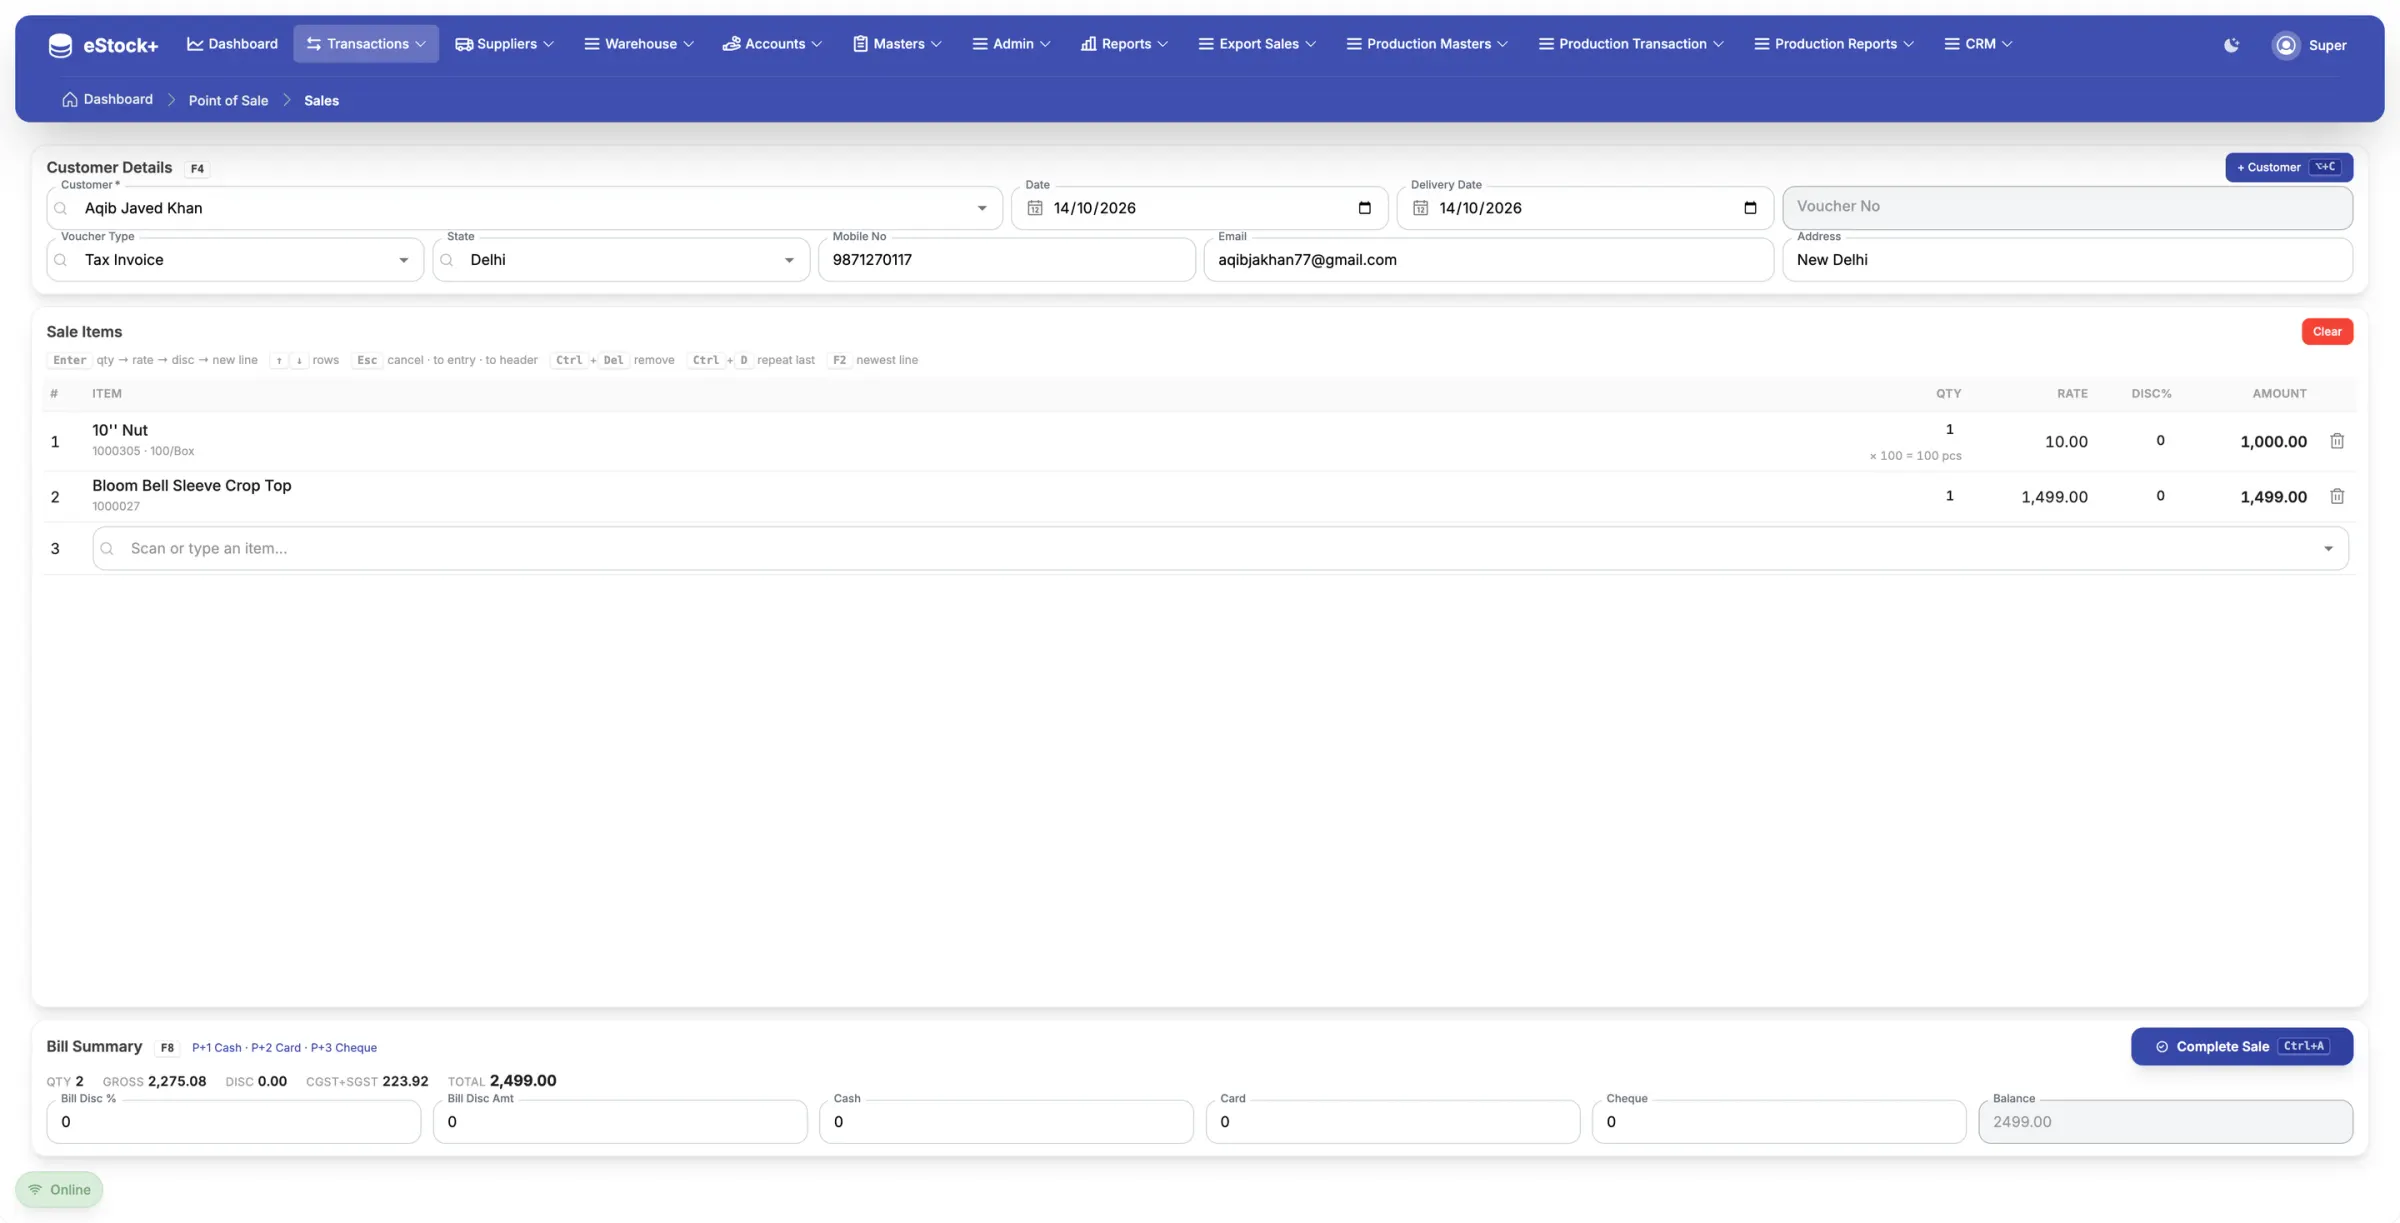Open the Warehouse menu
The height and width of the screenshot is (1223, 2400).
(x=639, y=44)
